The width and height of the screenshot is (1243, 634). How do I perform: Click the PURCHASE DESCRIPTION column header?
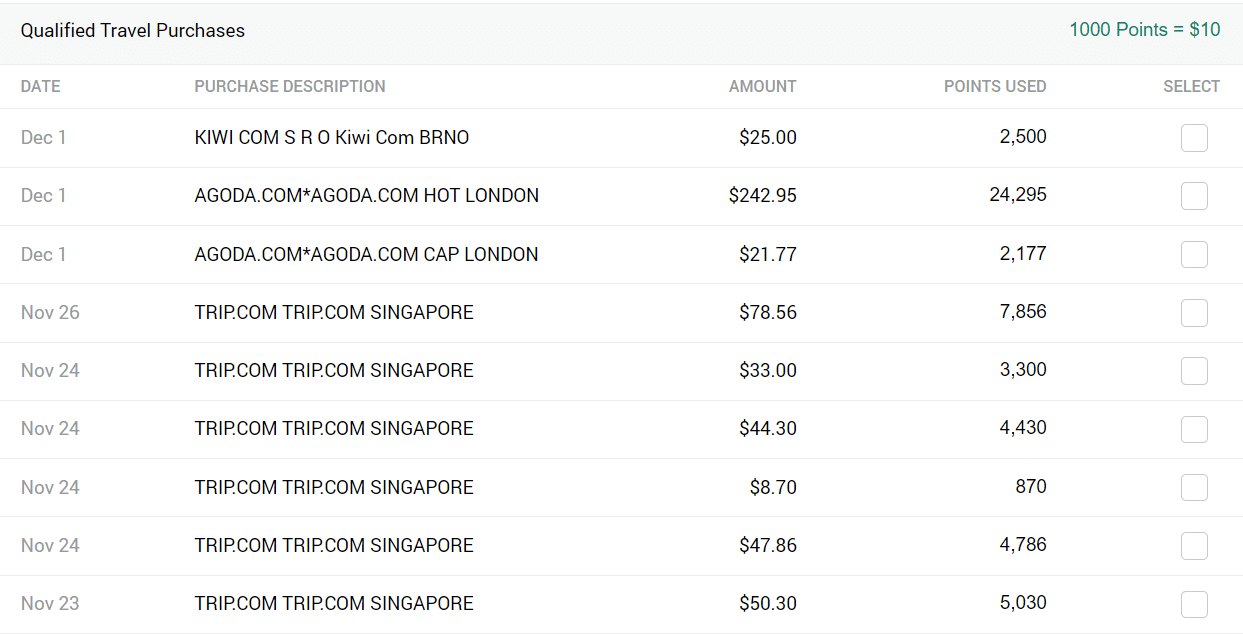pyautogui.click(x=290, y=87)
